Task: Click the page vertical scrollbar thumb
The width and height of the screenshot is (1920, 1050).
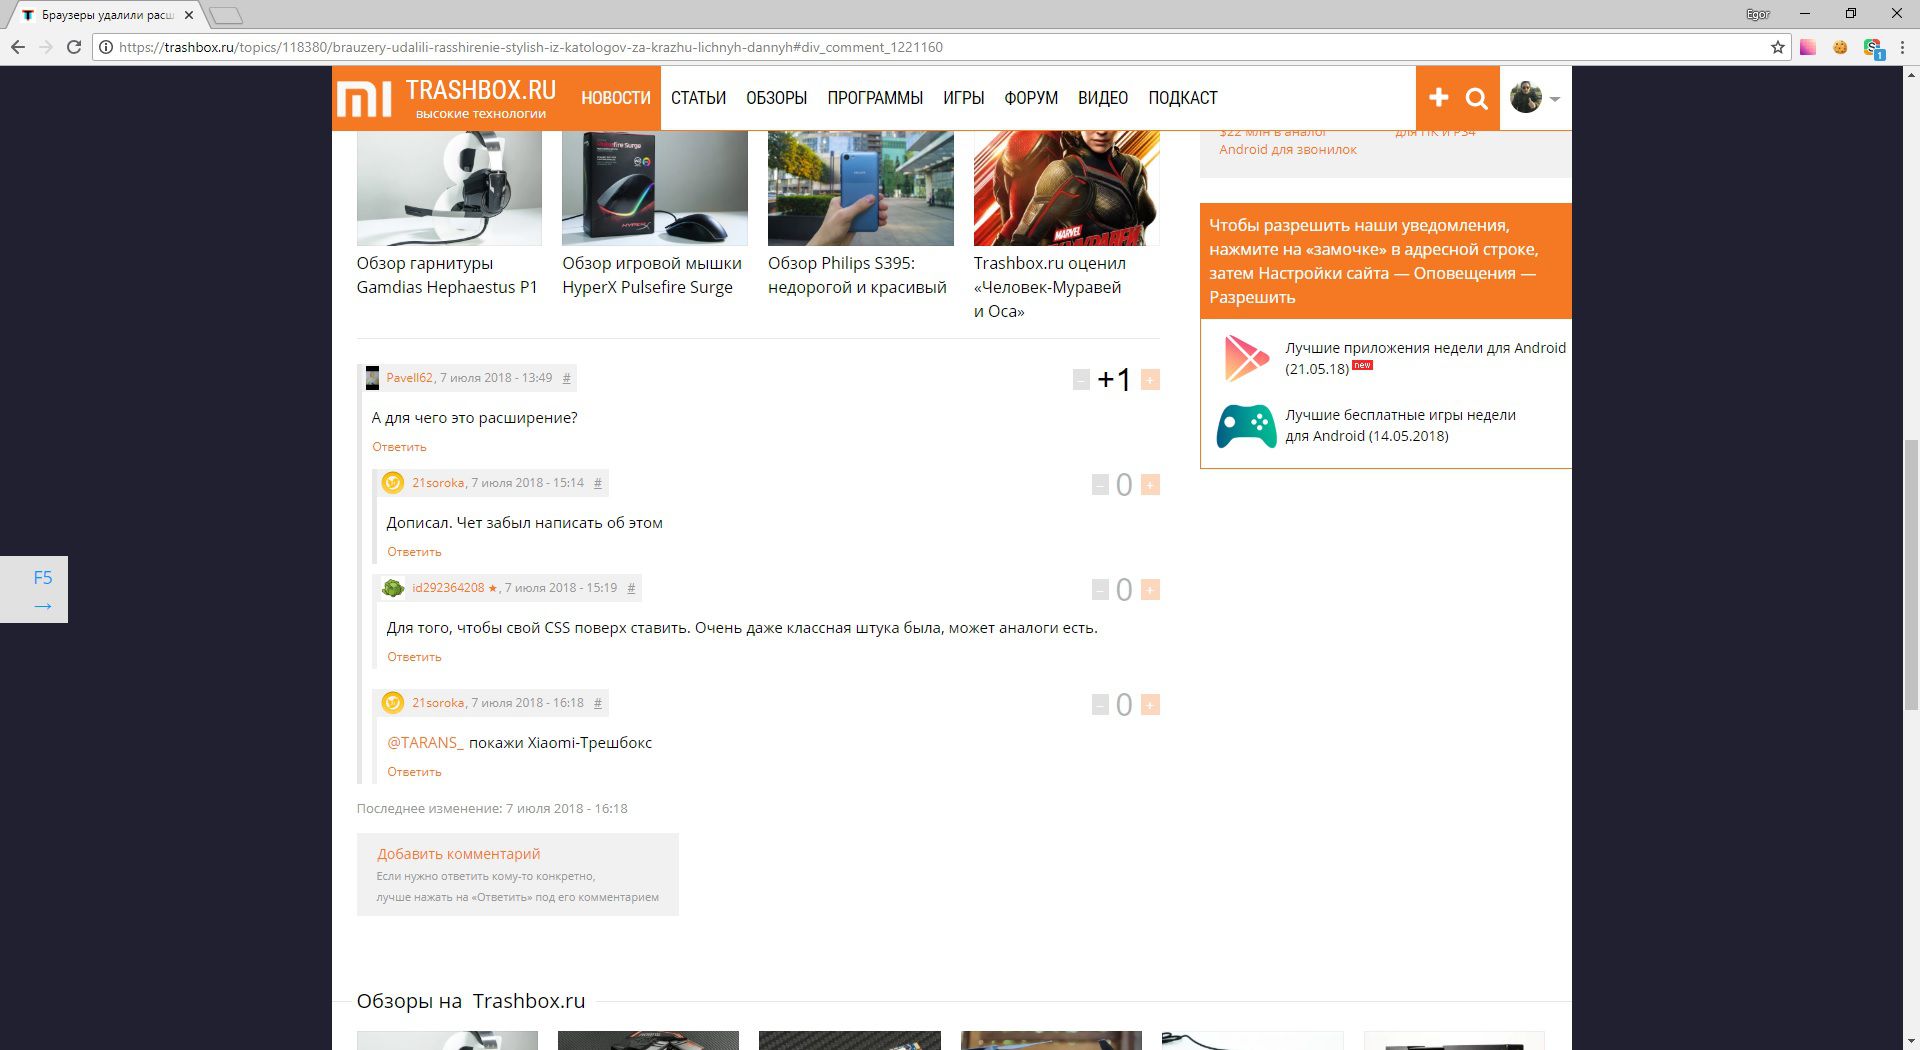Action: point(1911,575)
